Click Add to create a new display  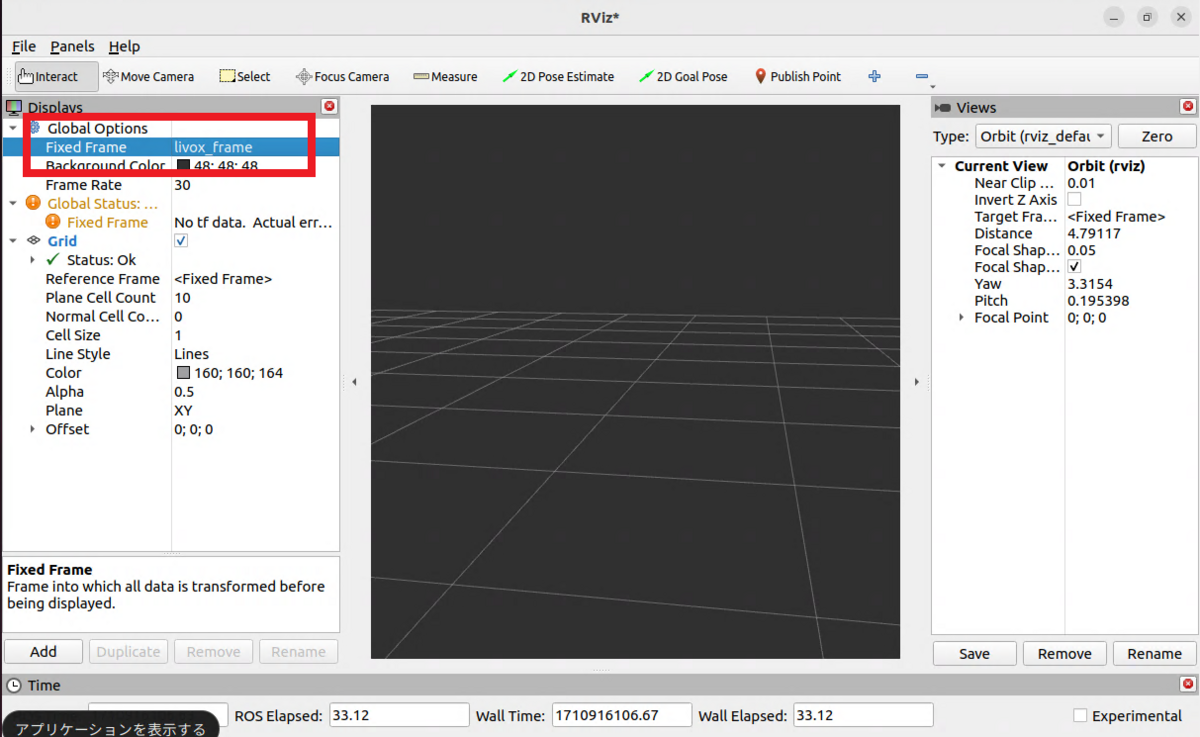pos(43,651)
